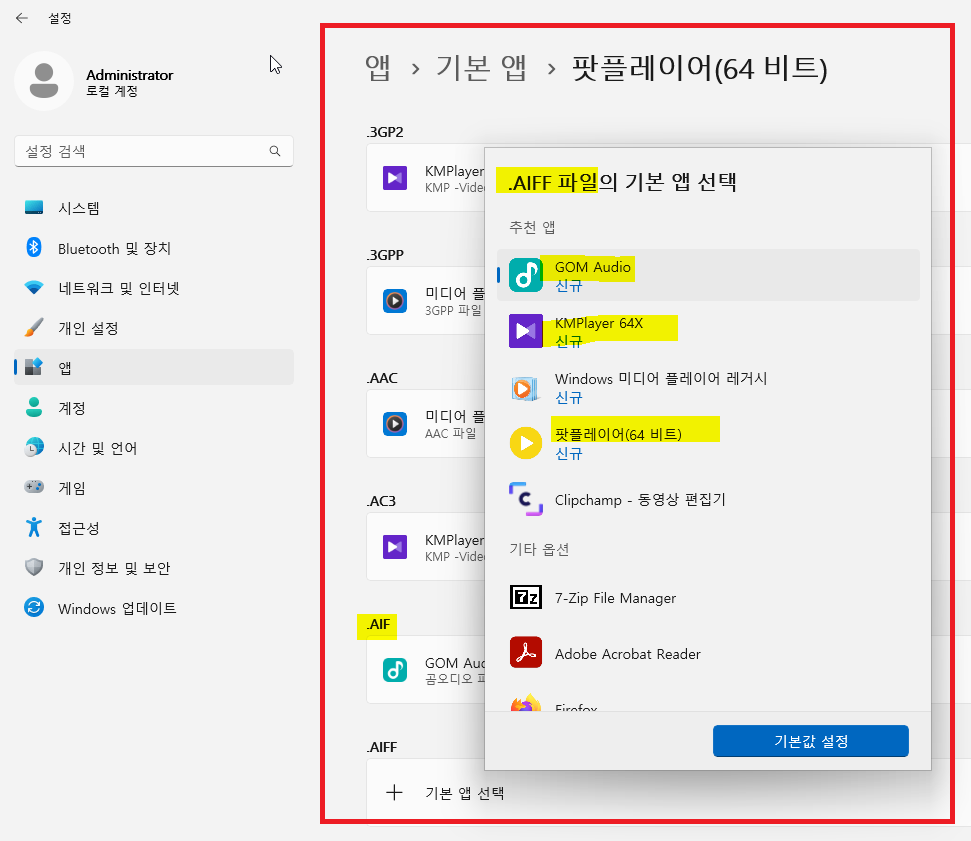Go to 네트워크 및 인터넷 settings
Viewport: 971px width, 841px height.
[x=154, y=288]
